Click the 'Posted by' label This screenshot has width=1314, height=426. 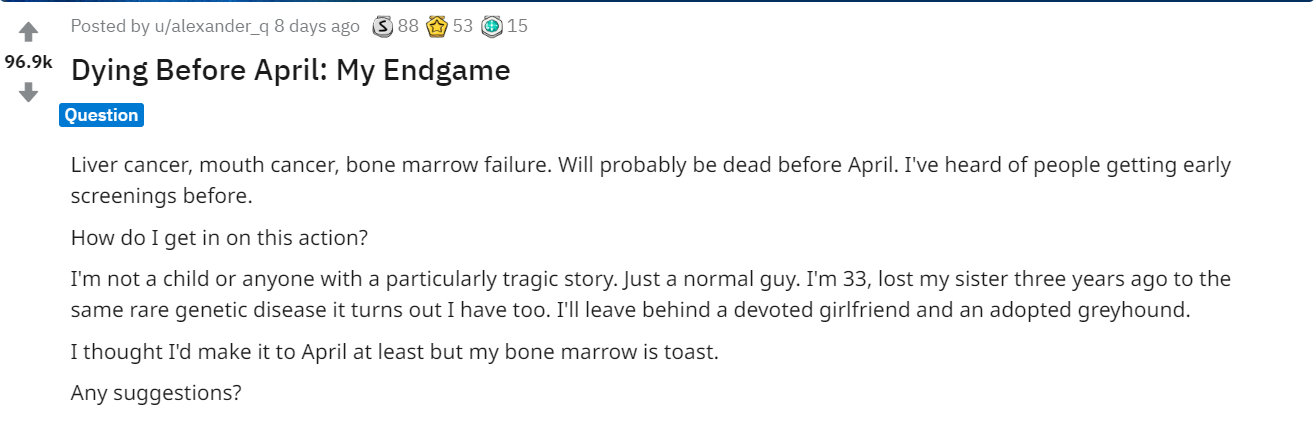pyautogui.click(x=109, y=27)
